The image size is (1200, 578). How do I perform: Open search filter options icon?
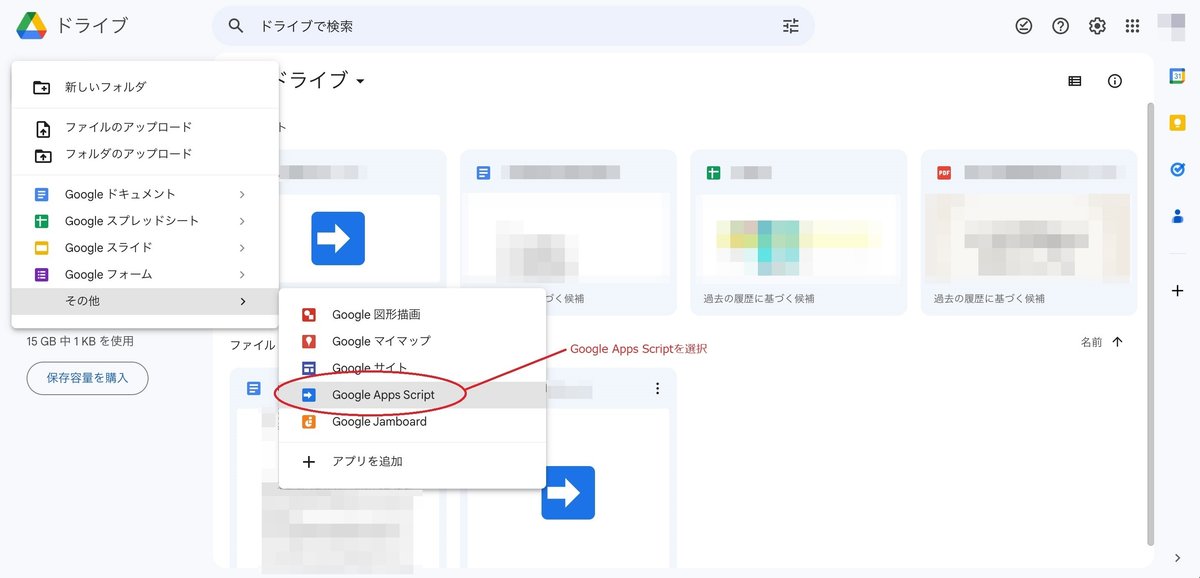tap(791, 26)
